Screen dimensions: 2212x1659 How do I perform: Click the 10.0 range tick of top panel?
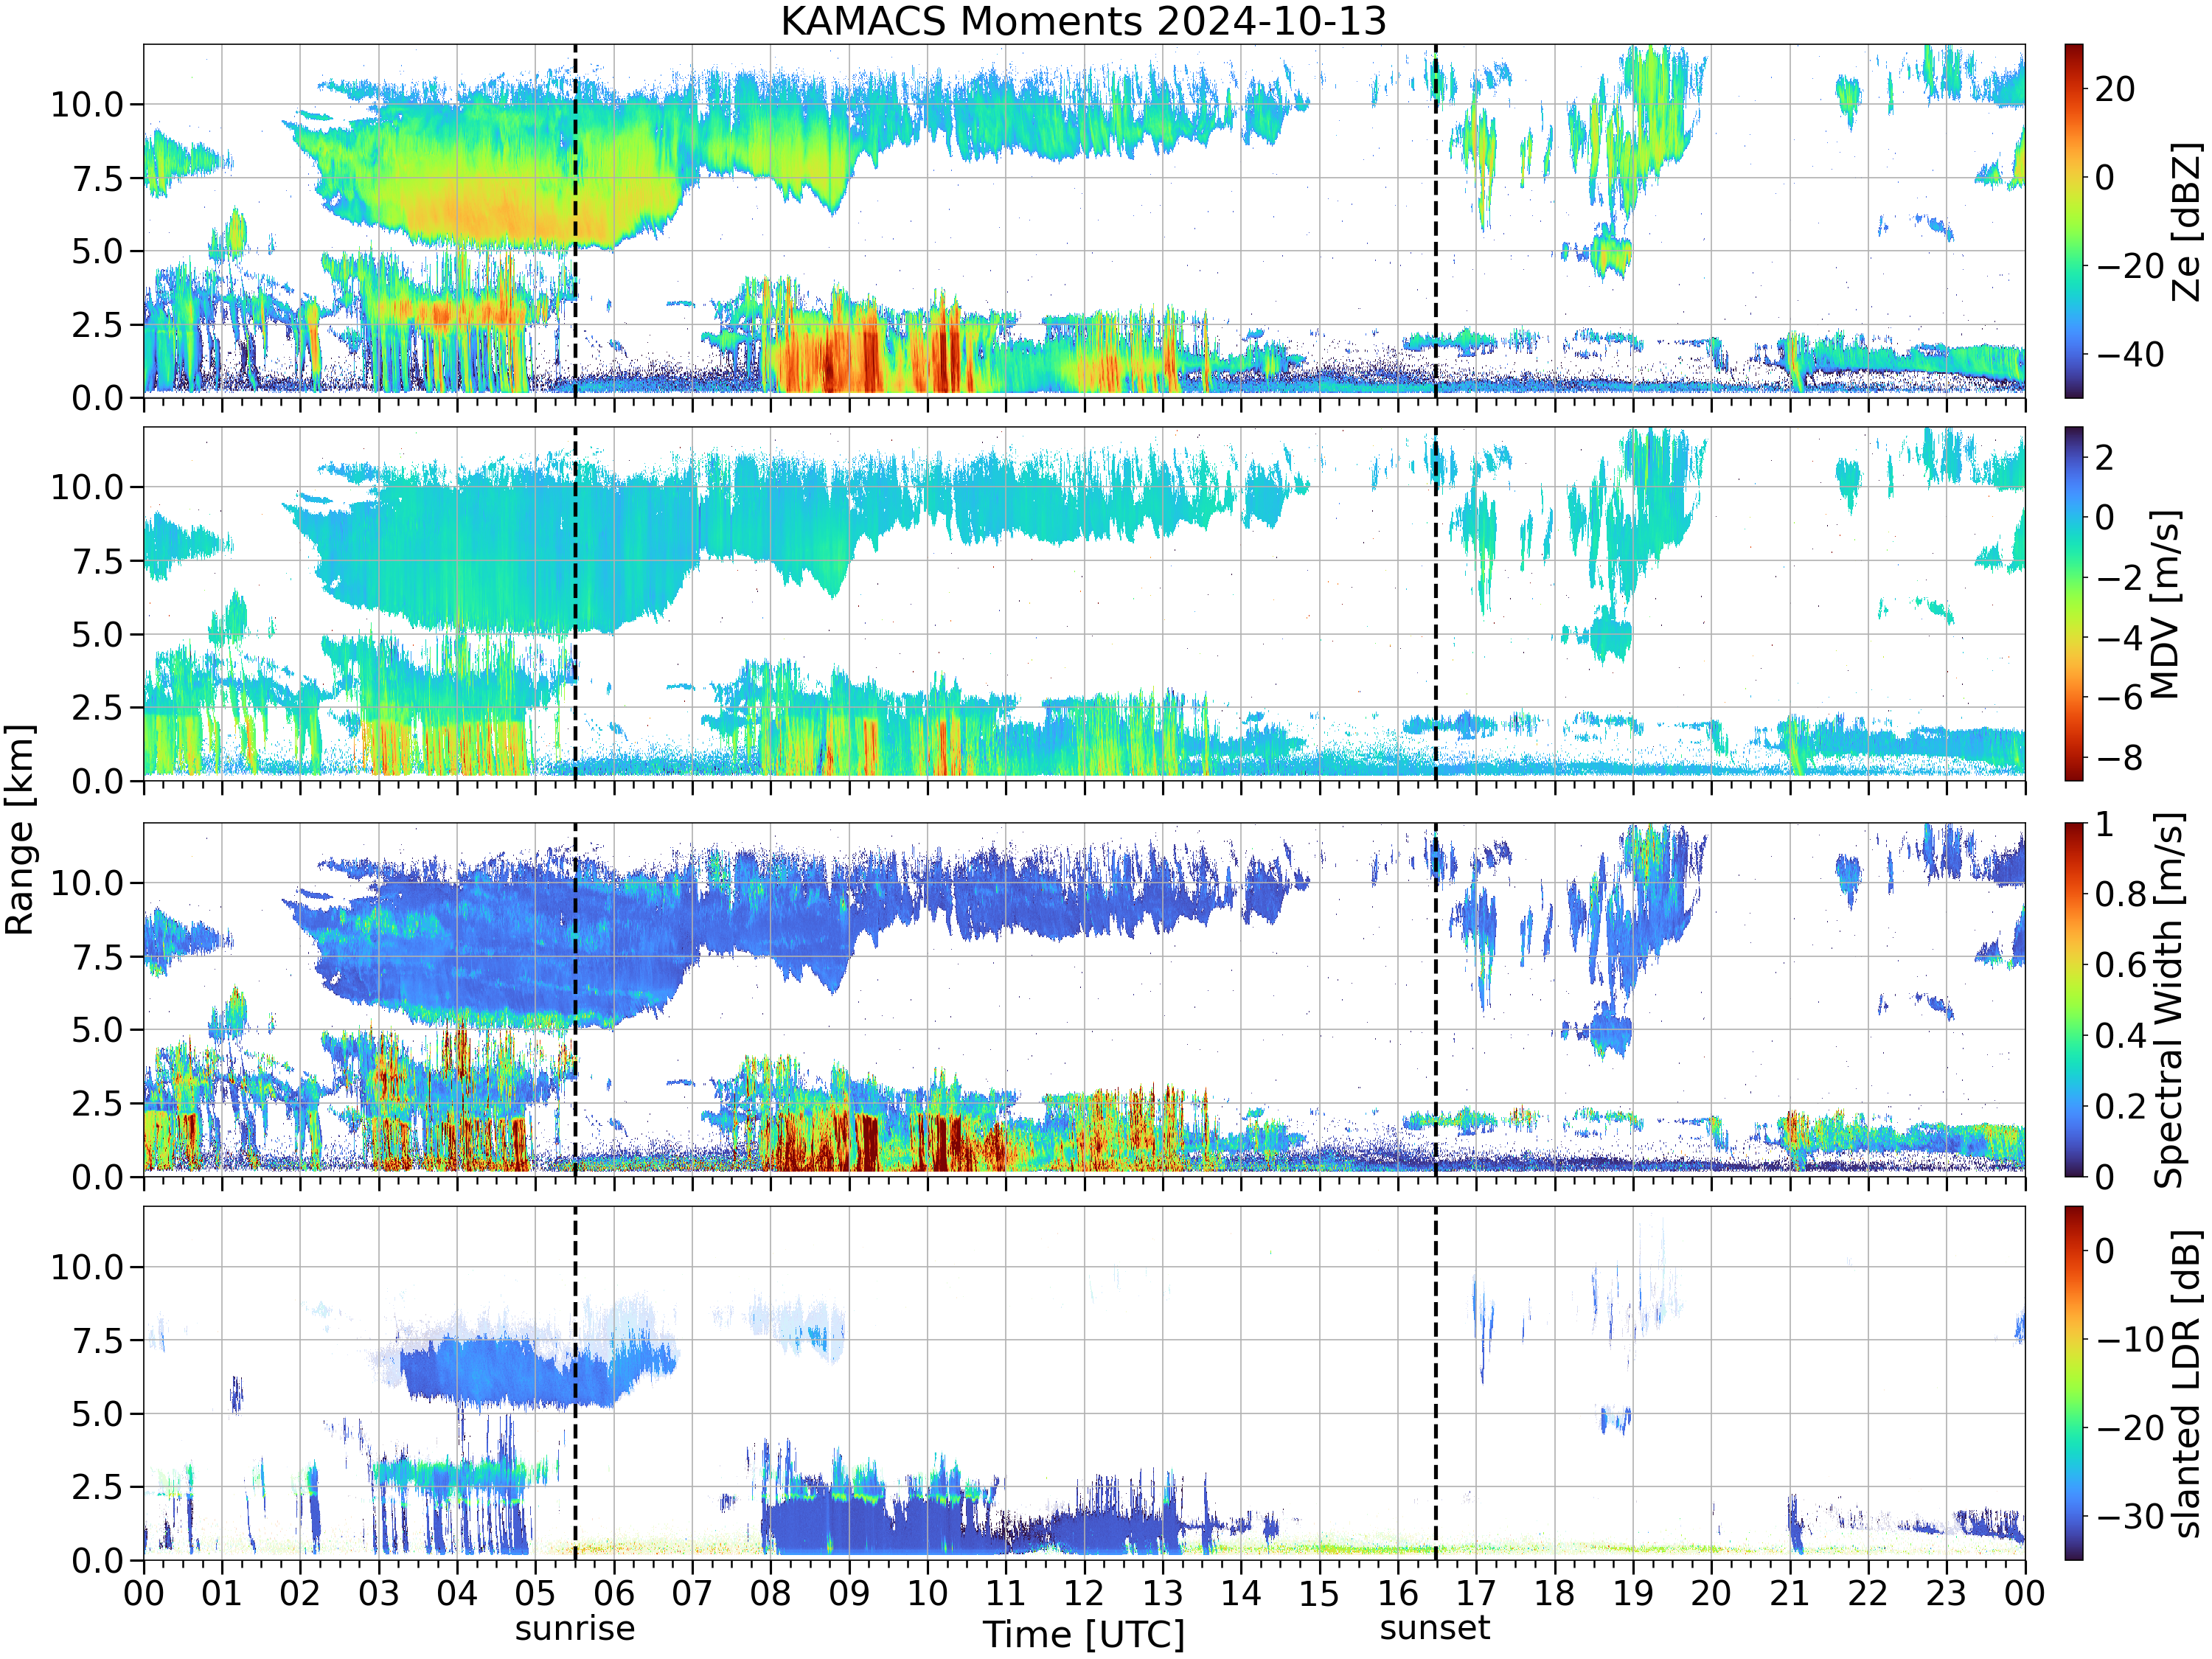(87, 104)
